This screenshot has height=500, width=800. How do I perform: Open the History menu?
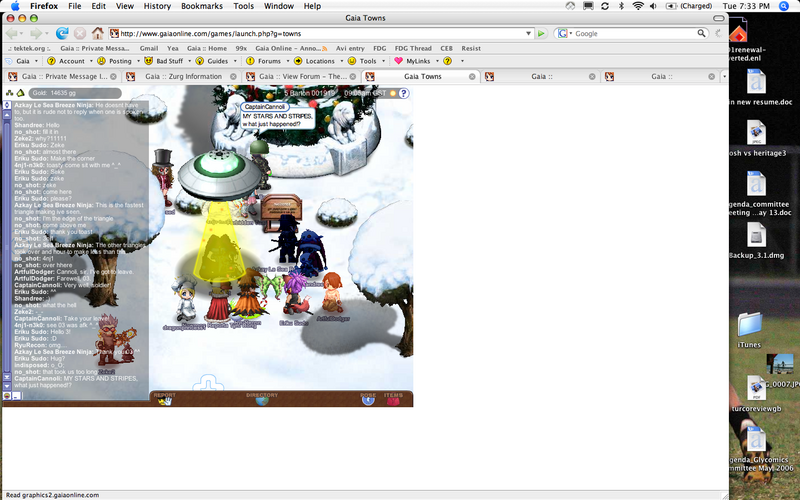point(157,6)
